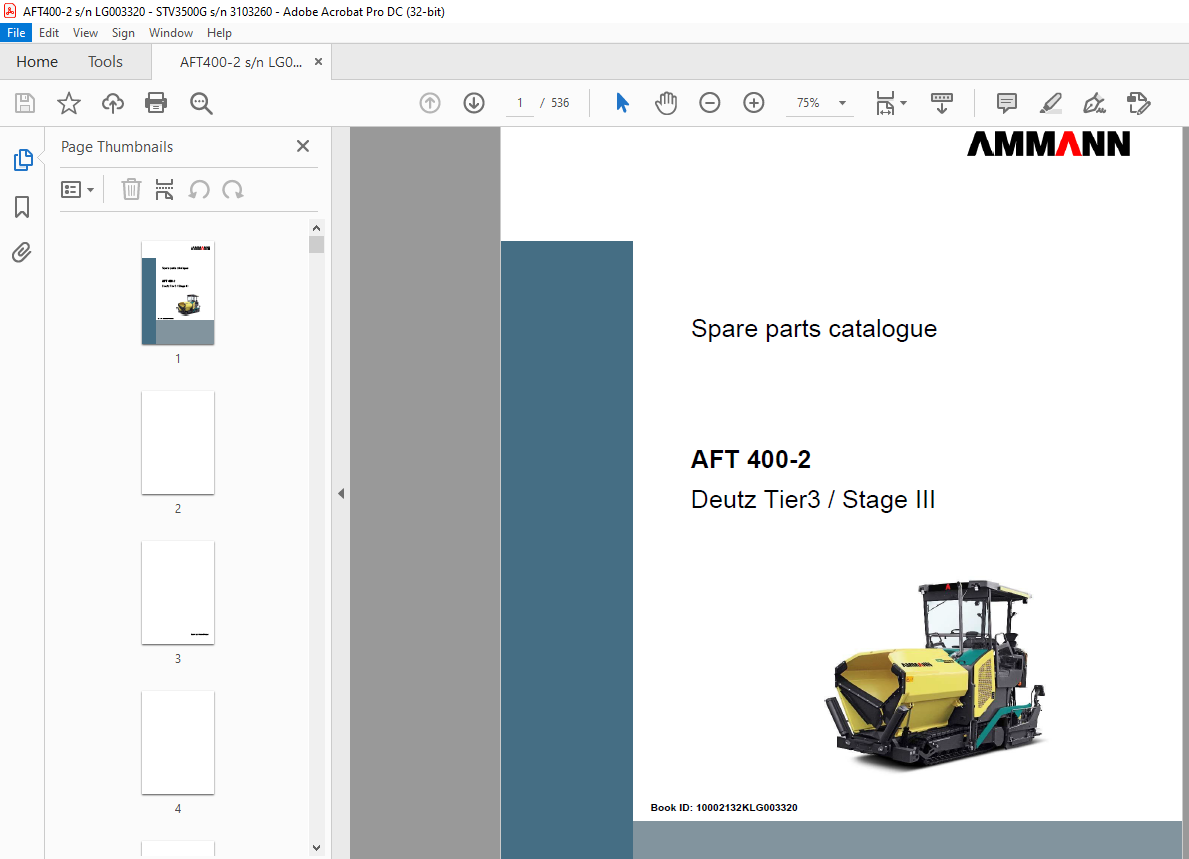Show Page Thumbnails panel icon

point(23,160)
